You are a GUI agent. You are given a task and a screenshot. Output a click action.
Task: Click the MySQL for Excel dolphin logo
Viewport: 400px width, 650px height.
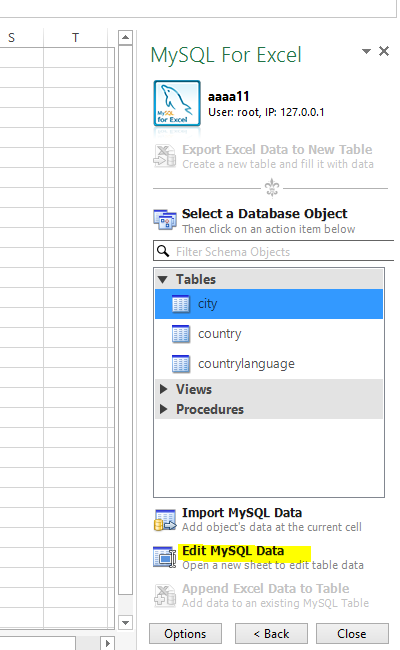[x=177, y=103]
